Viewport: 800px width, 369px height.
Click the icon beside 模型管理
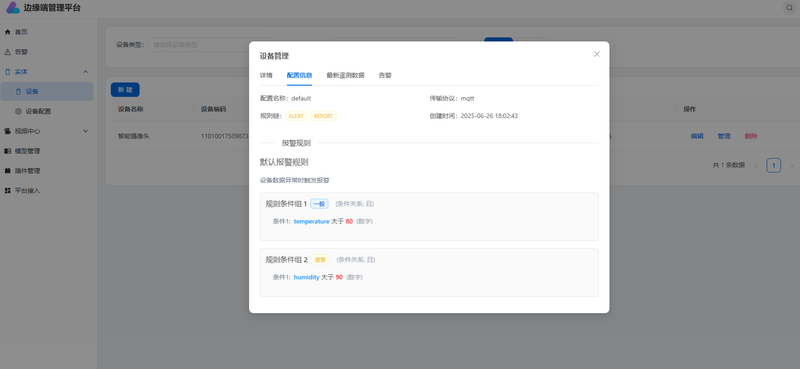7,151
